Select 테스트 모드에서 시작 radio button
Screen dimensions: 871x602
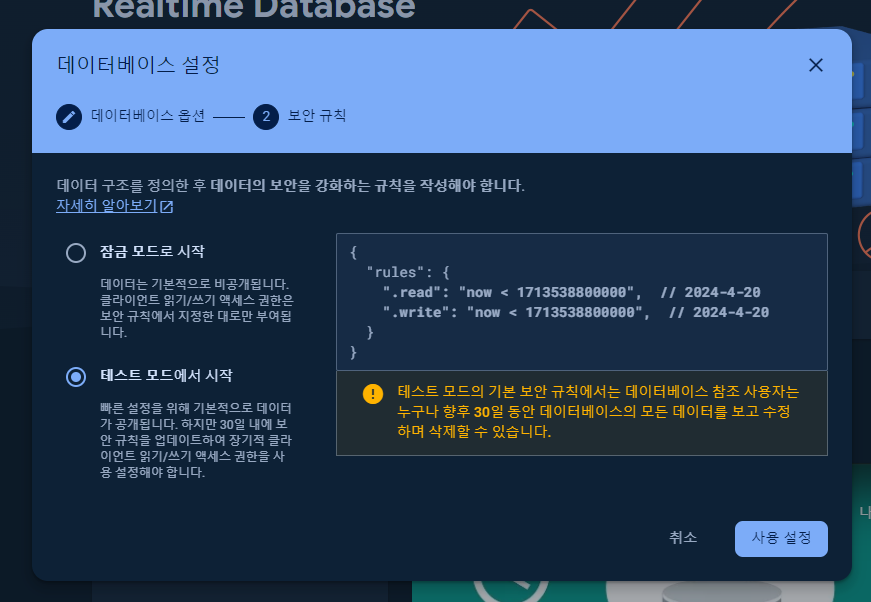(76, 377)
